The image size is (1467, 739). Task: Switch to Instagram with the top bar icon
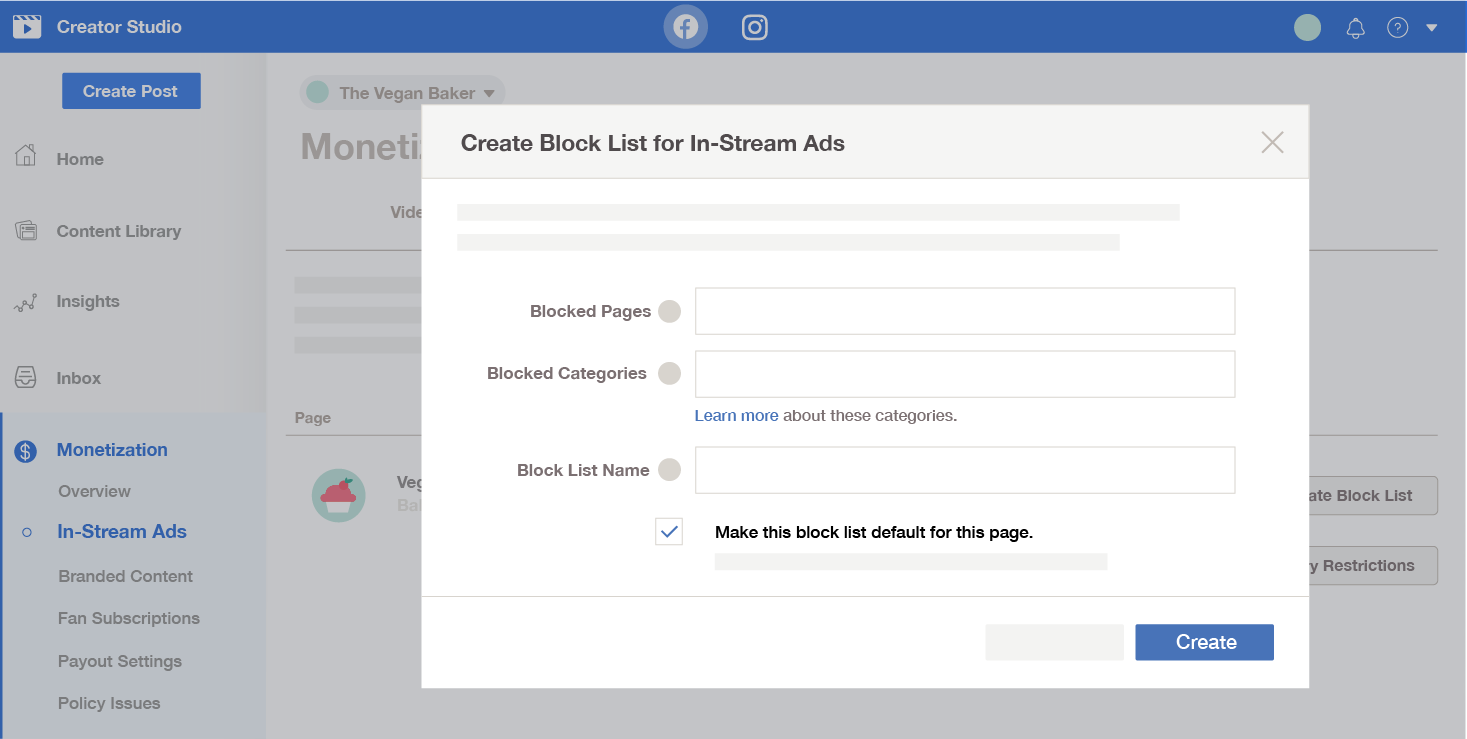[754, 26]
